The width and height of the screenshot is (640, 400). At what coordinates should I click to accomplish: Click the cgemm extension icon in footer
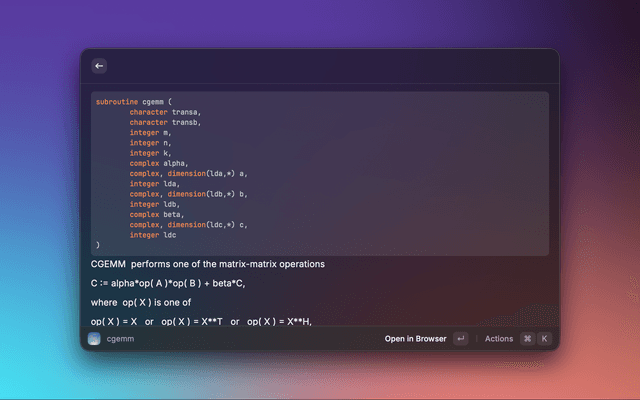(94, 339)
